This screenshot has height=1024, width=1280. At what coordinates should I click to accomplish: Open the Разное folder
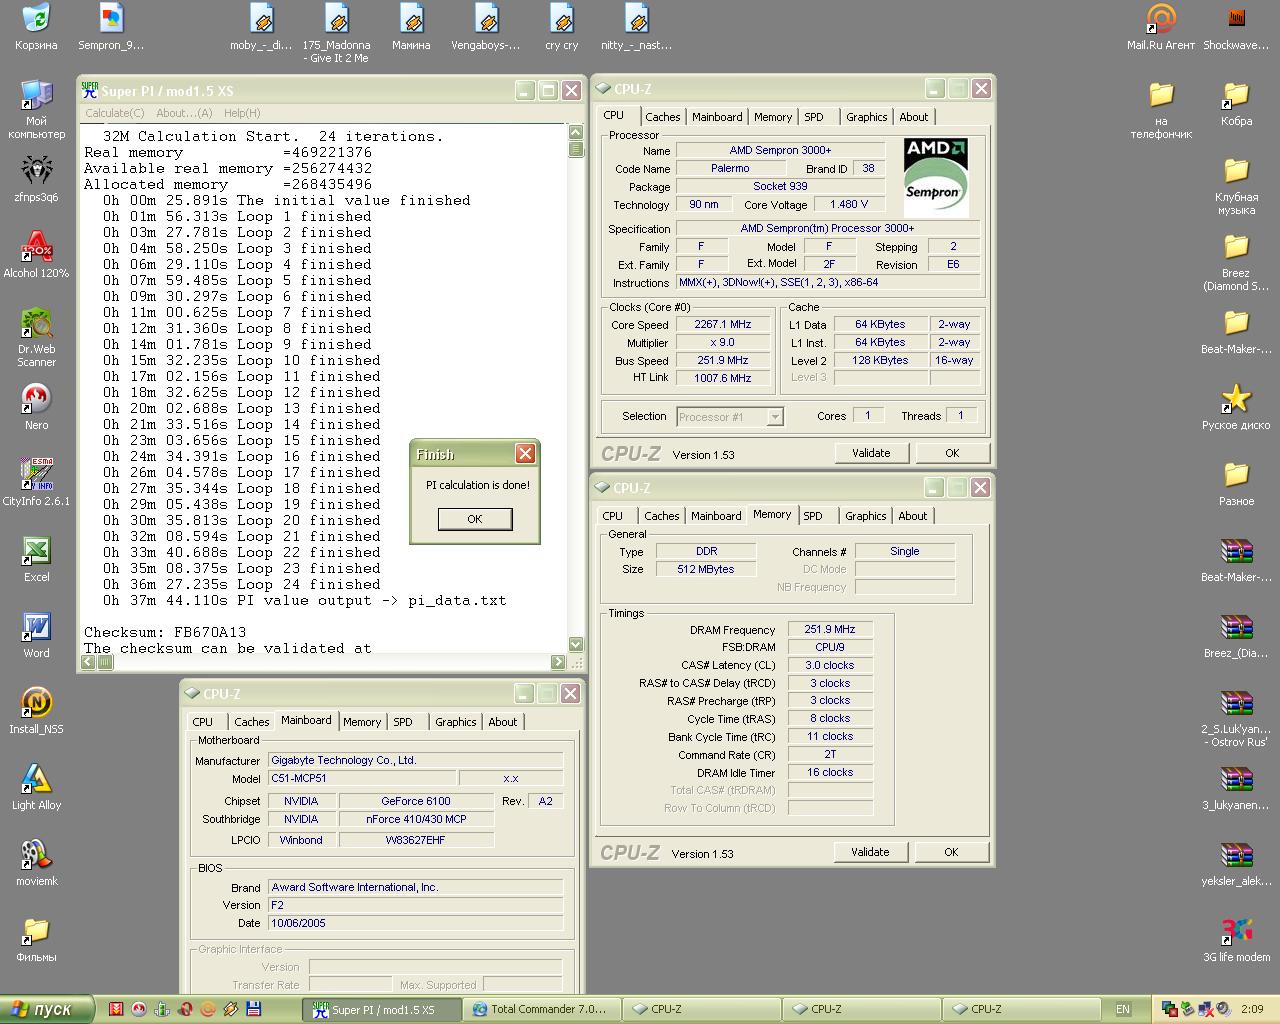point(1236,483)
